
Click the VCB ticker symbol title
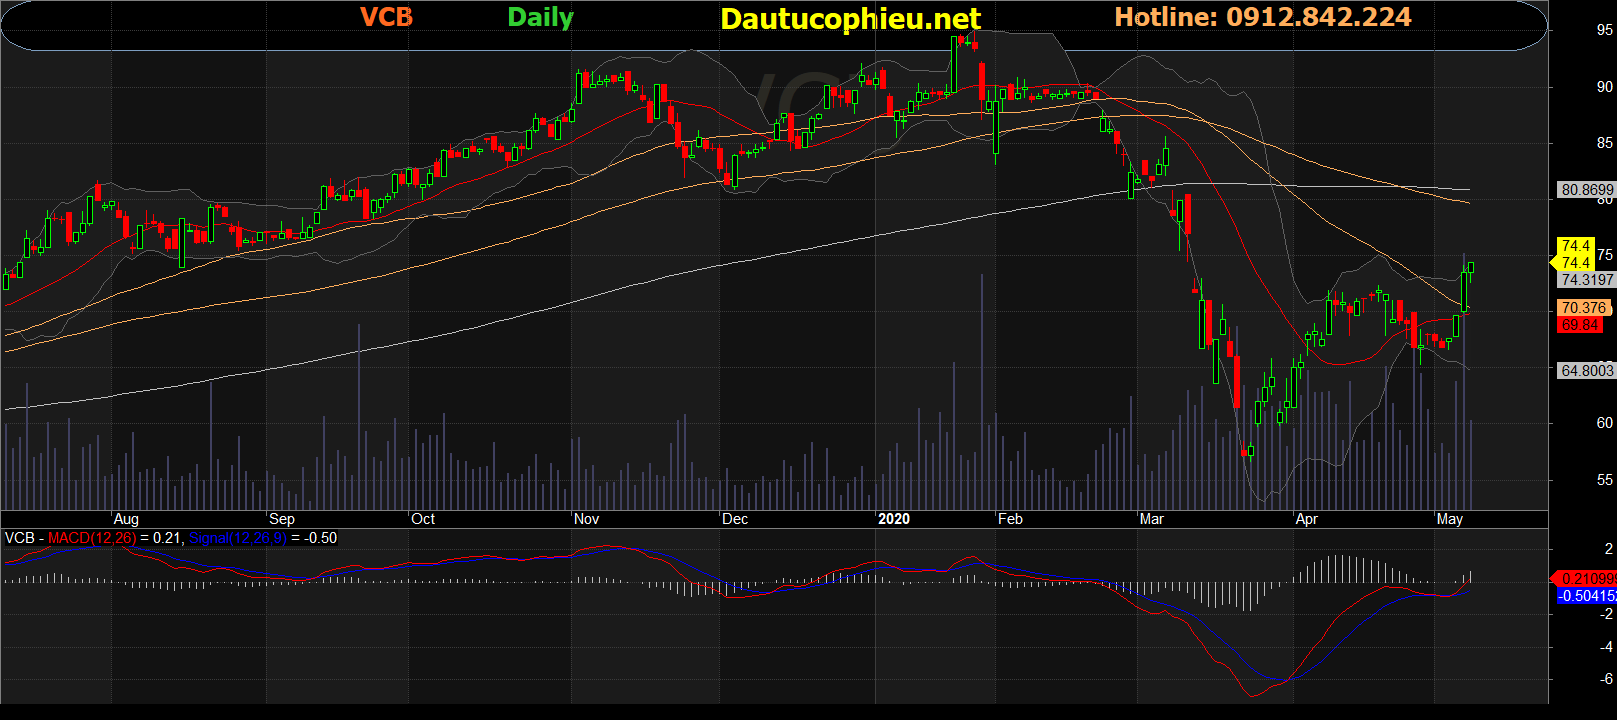click(386, 17)
